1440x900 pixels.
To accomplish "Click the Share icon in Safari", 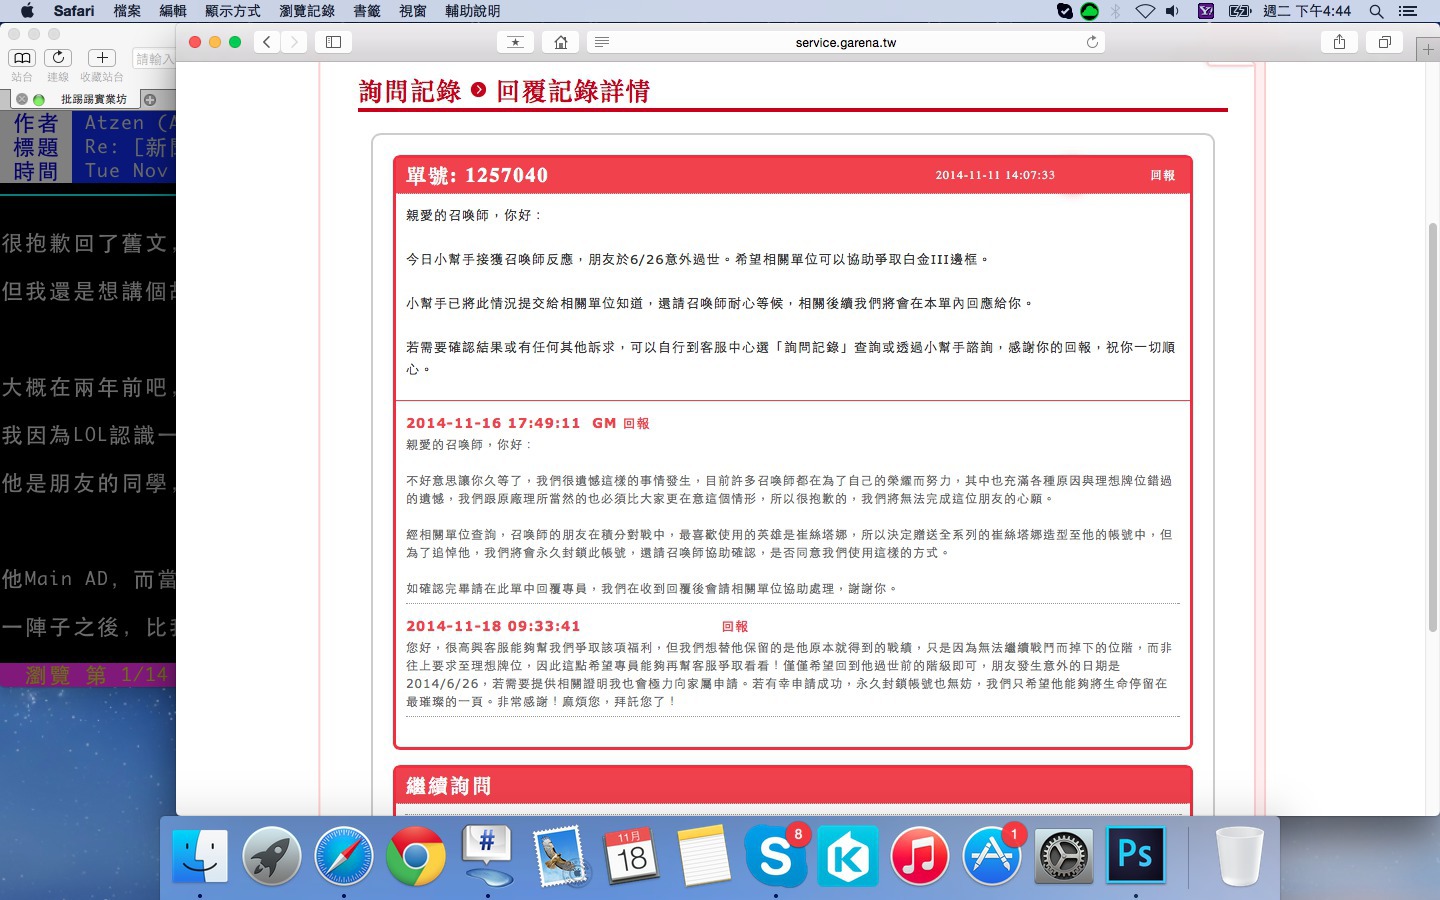I will click(1339, 42).
